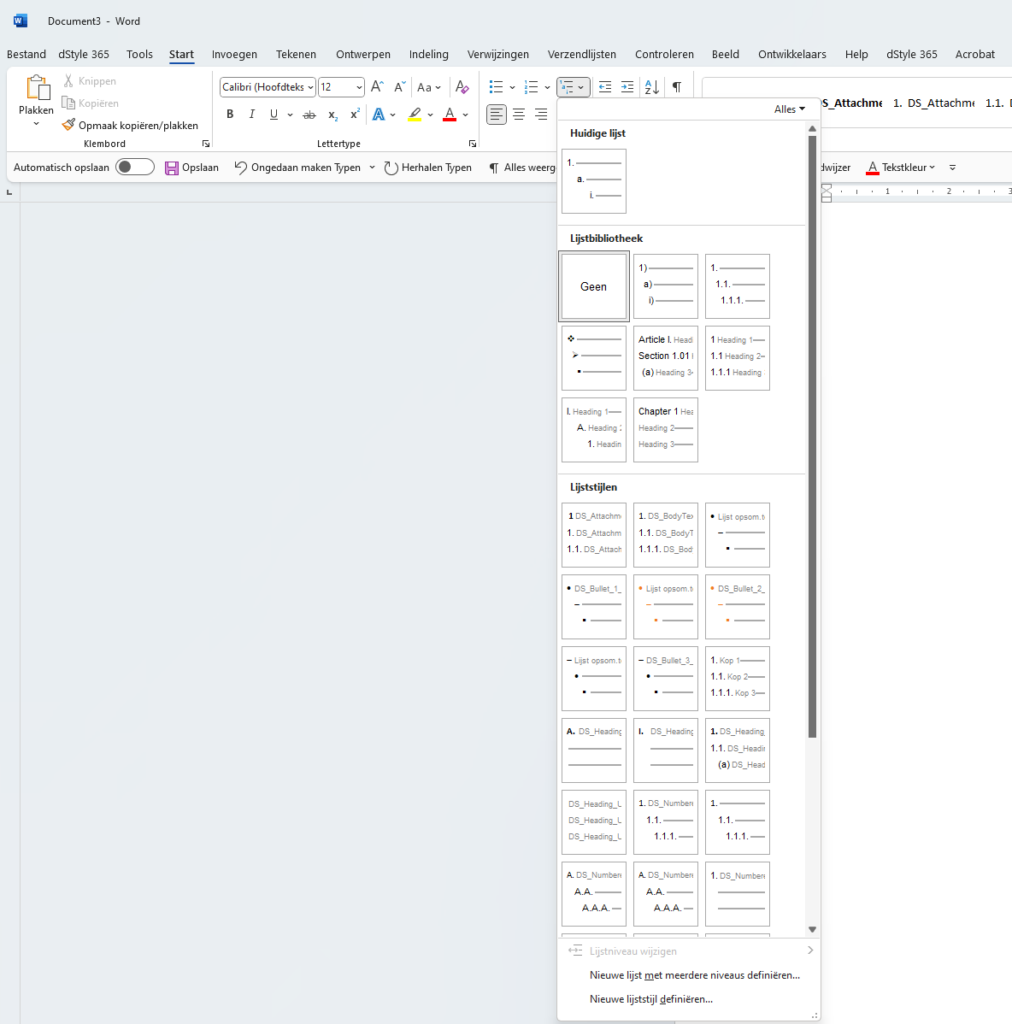Open the Tekstkleur dropdown arrow
The height and width of the screenshot is (1024, 1012).
pos(932,168)
